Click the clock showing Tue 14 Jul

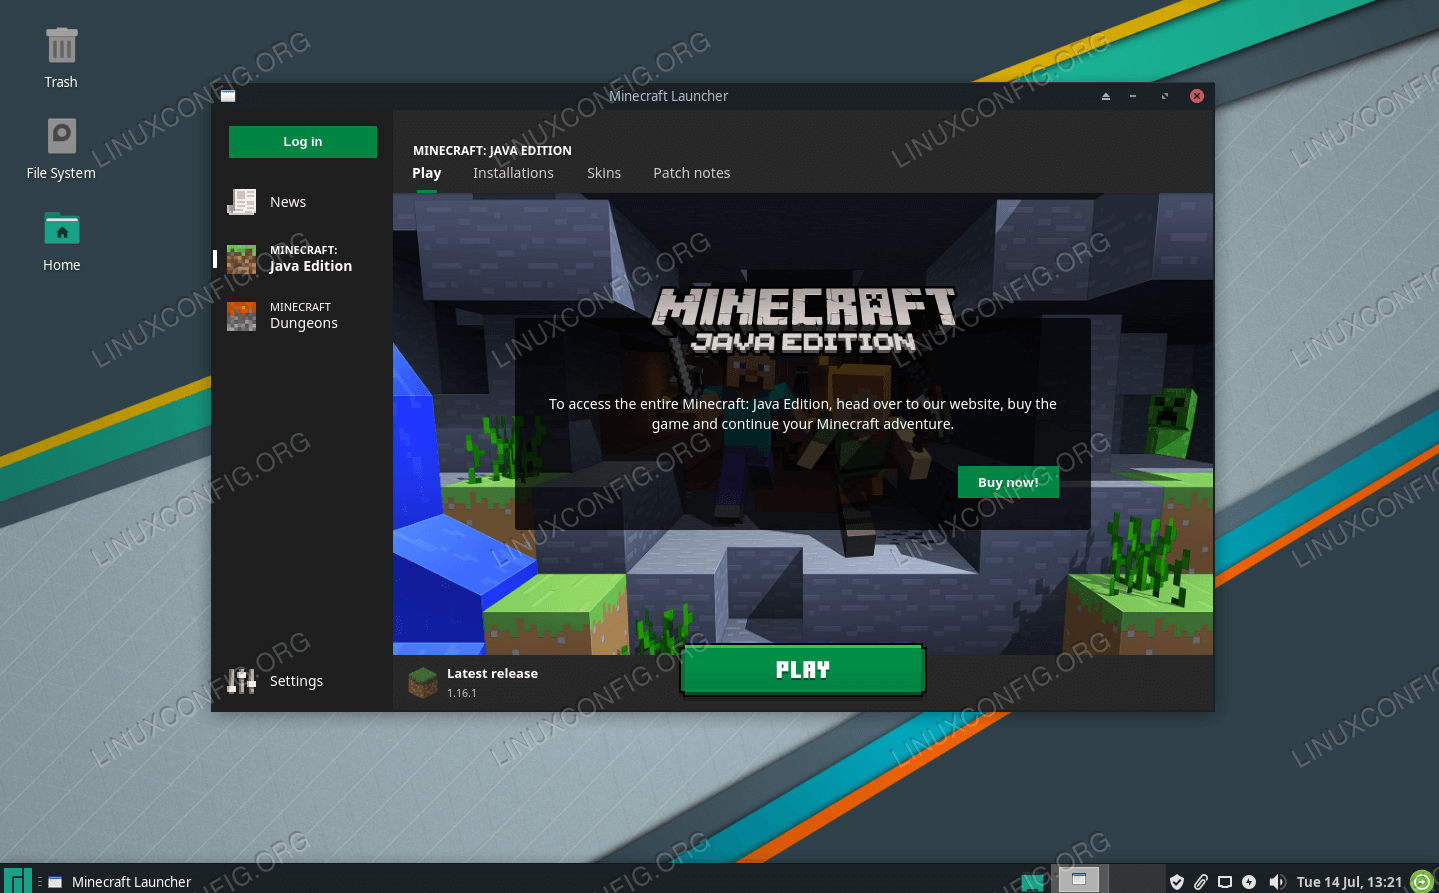click(1349, 882)
